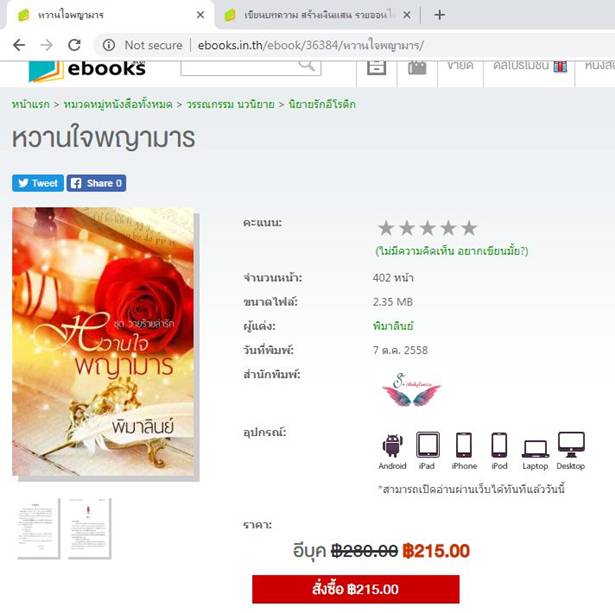Close the หวานใจพญามาร tab

tap(200, 15)
